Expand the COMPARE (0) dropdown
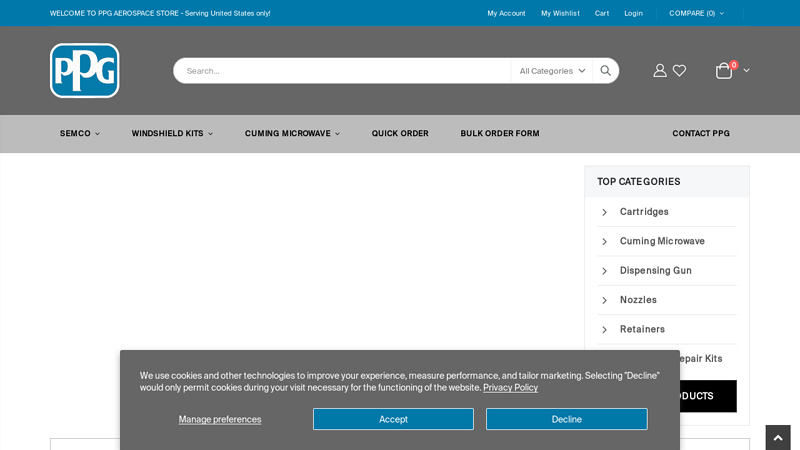 point(696,13)
